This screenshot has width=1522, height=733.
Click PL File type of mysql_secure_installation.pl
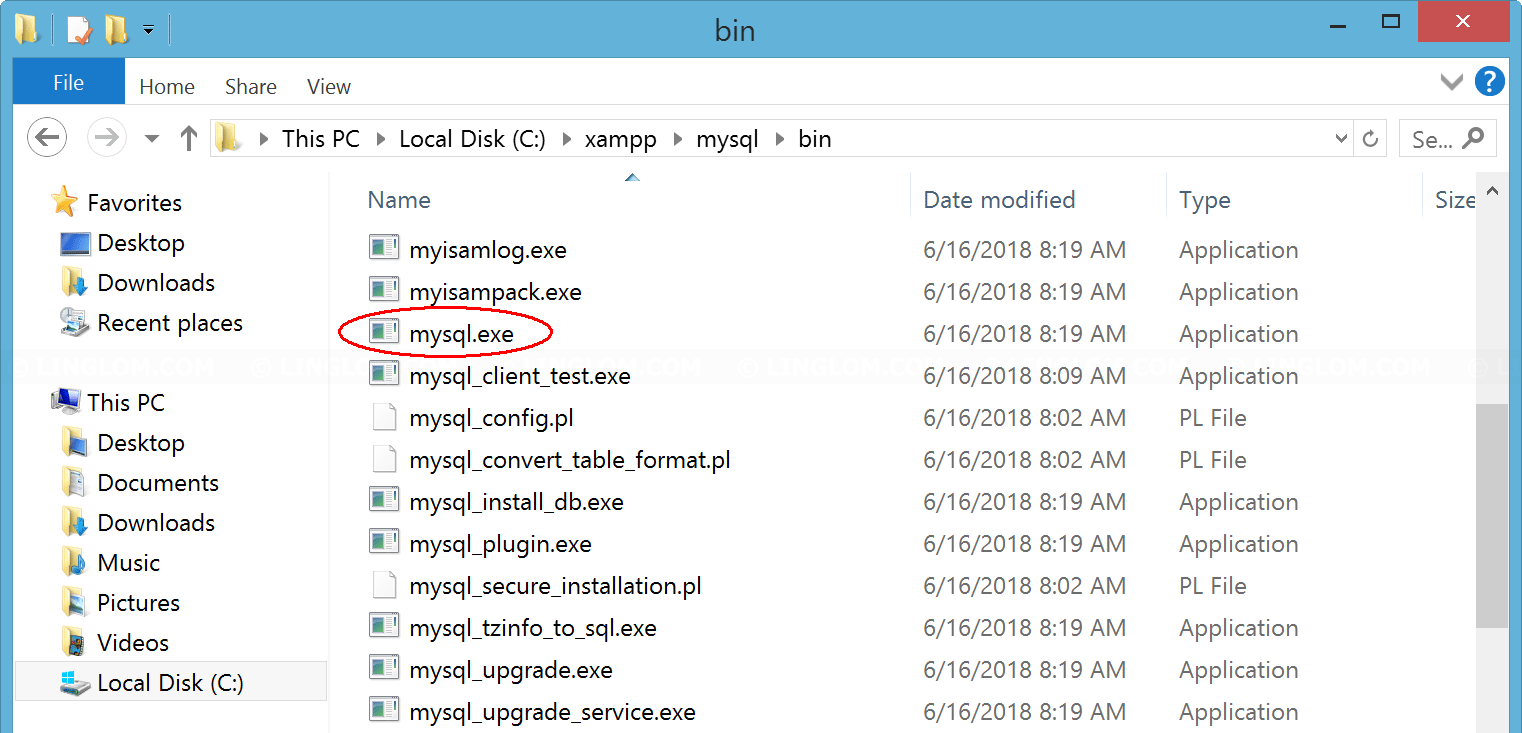pos(1213,586)
